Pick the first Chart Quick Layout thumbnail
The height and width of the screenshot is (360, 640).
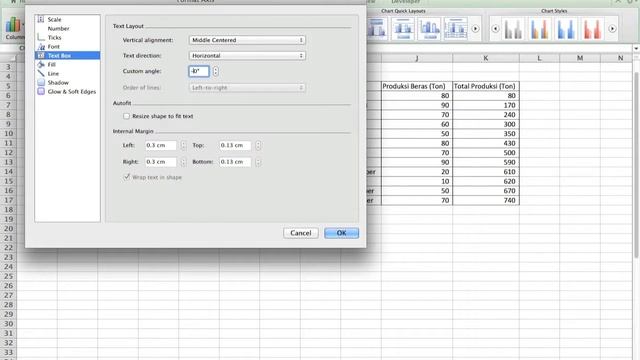(x=377, y=29)
